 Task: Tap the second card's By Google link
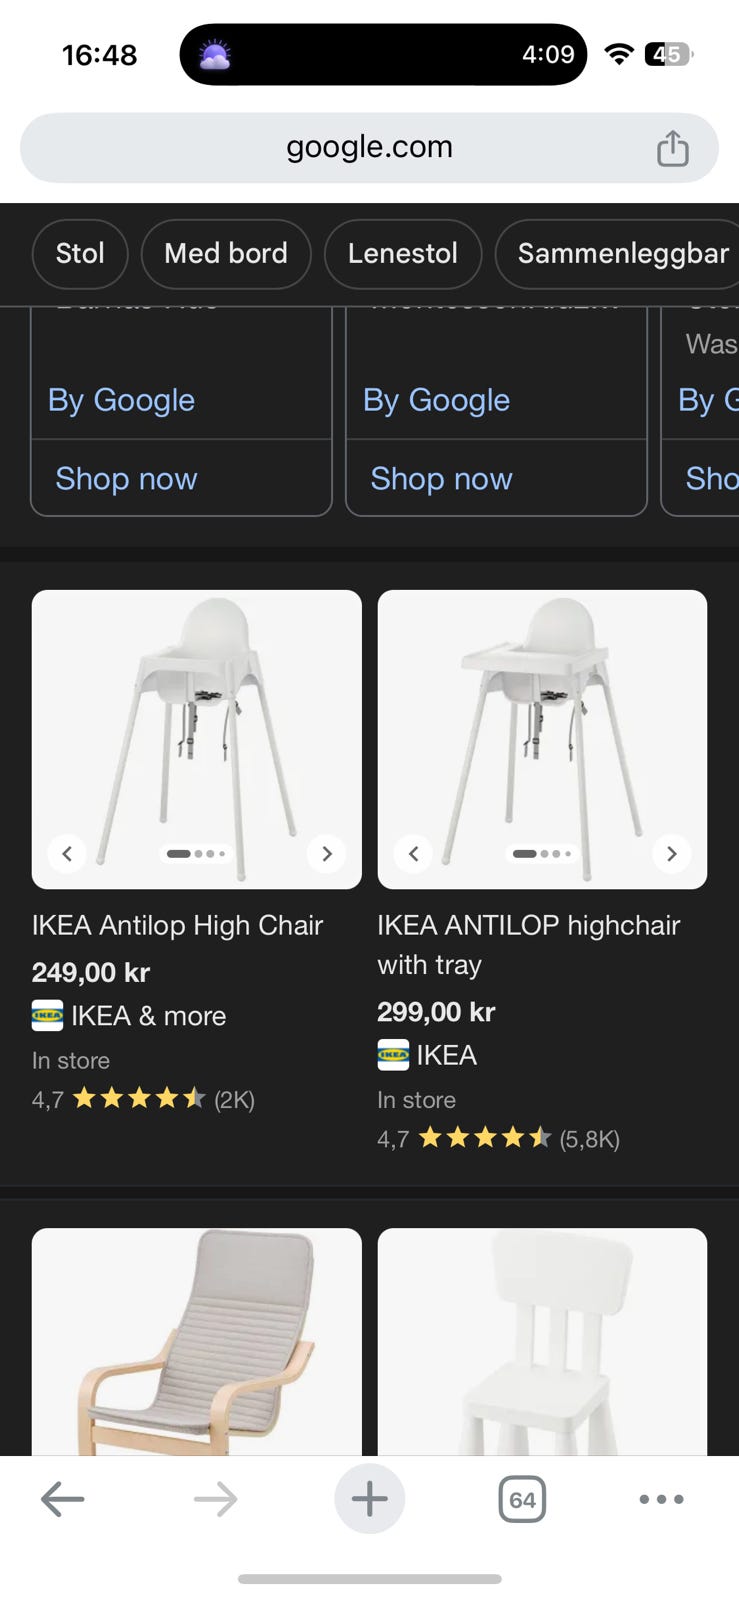[436, 400]
